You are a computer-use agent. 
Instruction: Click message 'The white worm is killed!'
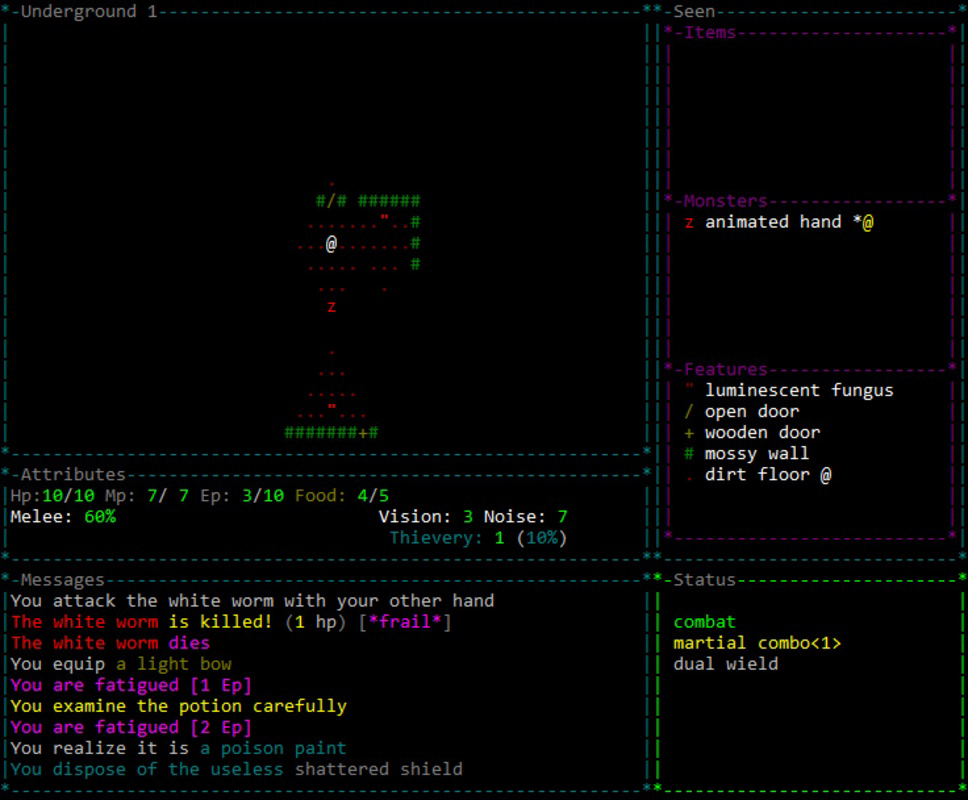(x=141, y=622)
